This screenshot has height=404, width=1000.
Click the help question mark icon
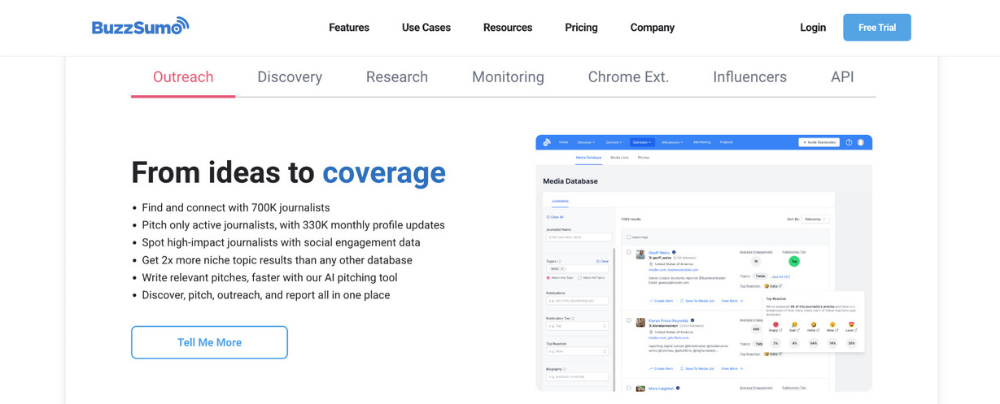[x=849, y=142]
